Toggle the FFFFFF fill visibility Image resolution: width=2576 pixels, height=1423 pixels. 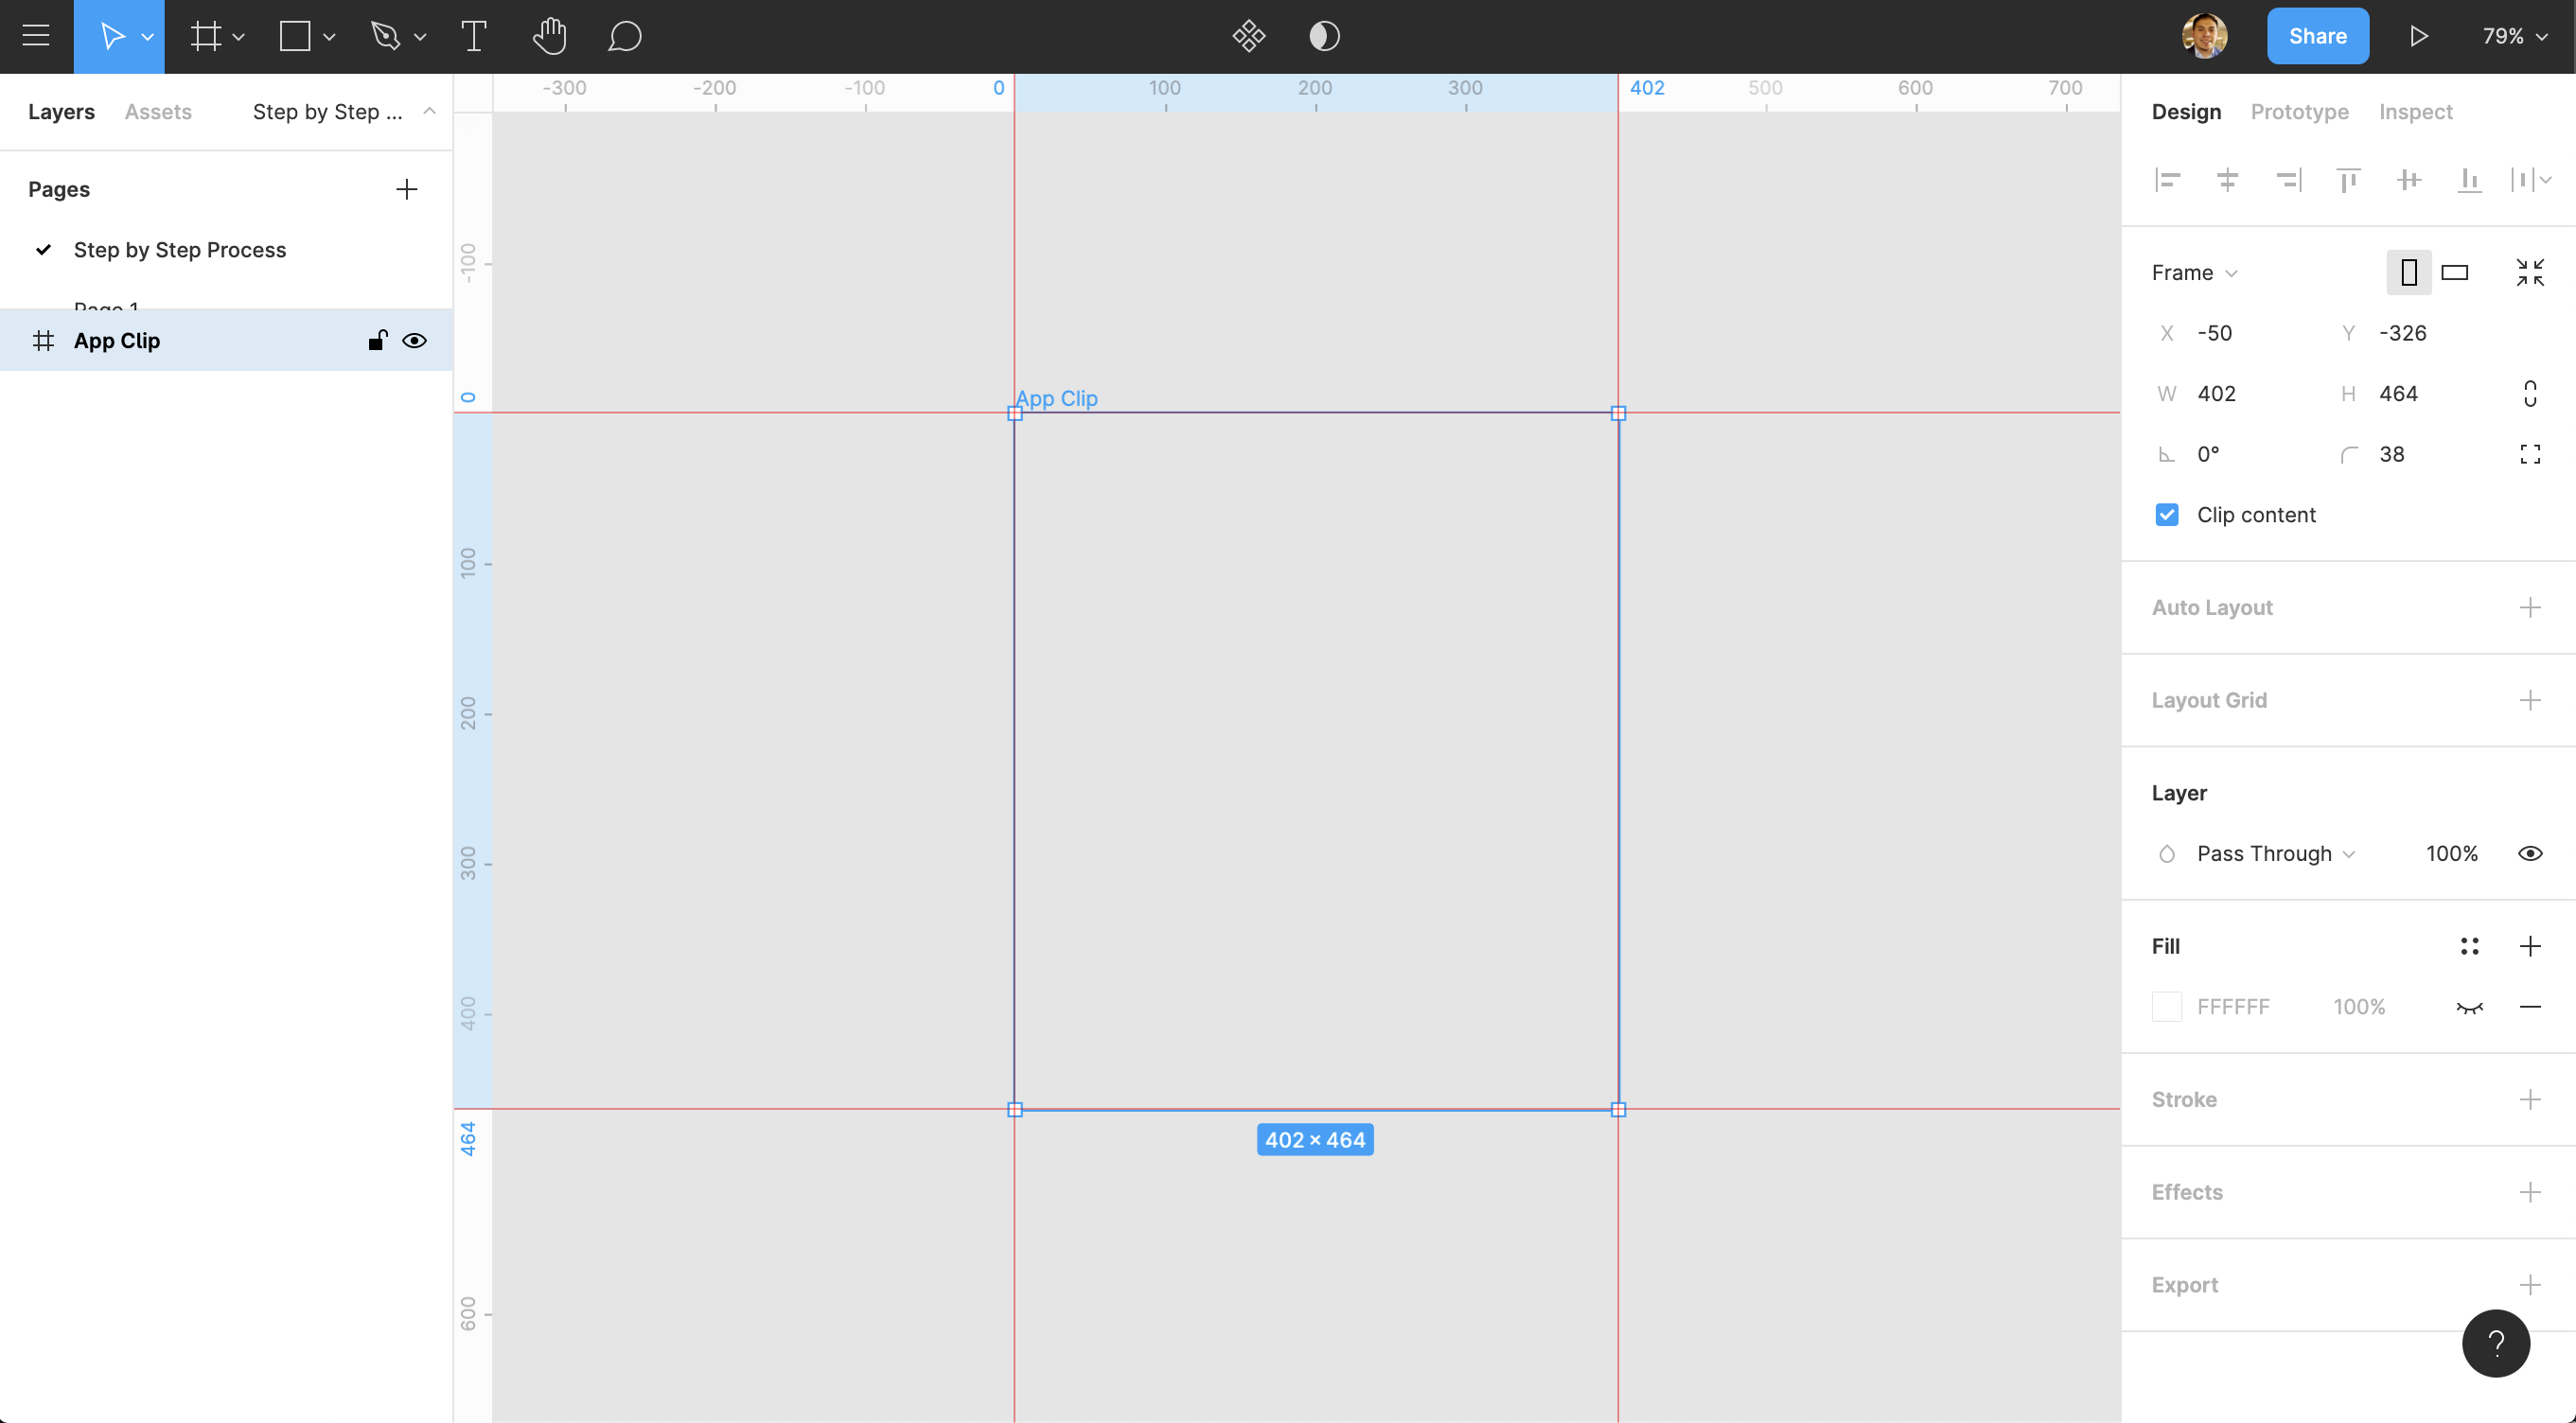[2469, 1007]
